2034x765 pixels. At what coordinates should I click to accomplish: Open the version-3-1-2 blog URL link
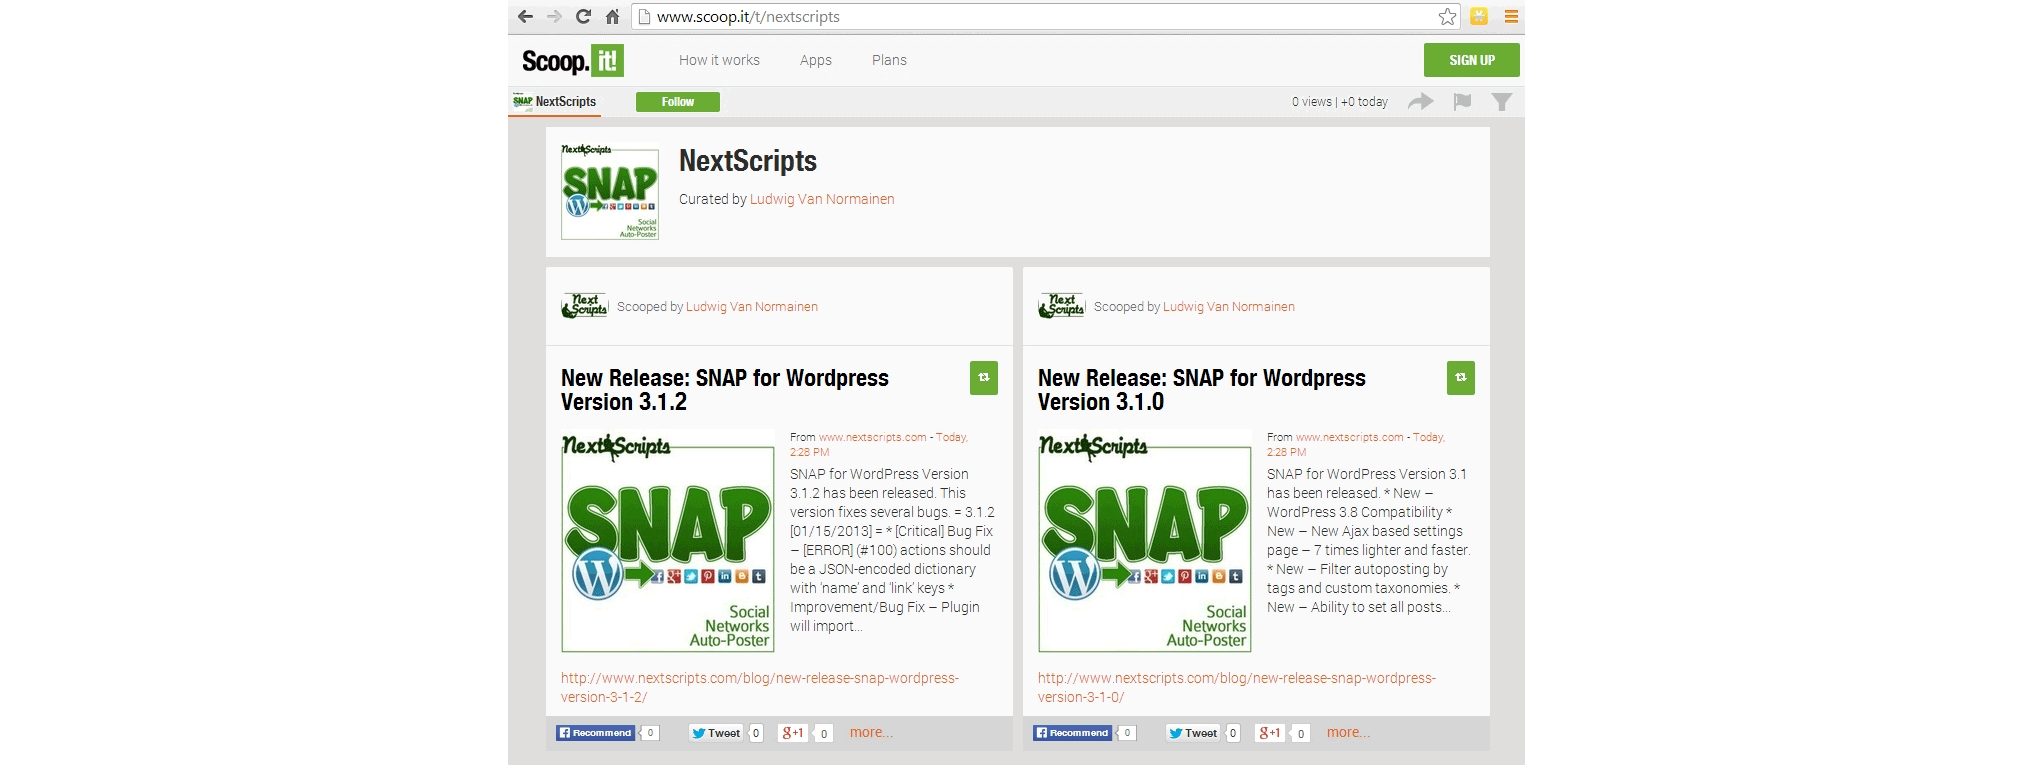click(x=760, y=688)
